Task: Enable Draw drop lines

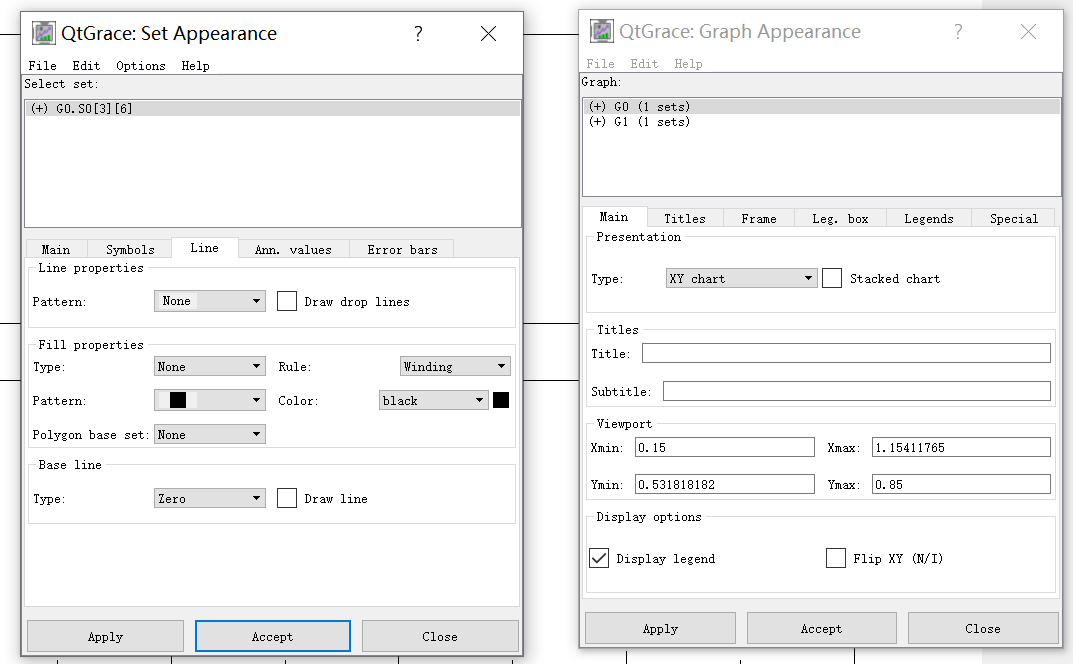Action: pyautogui.click(x=287, y=300)
